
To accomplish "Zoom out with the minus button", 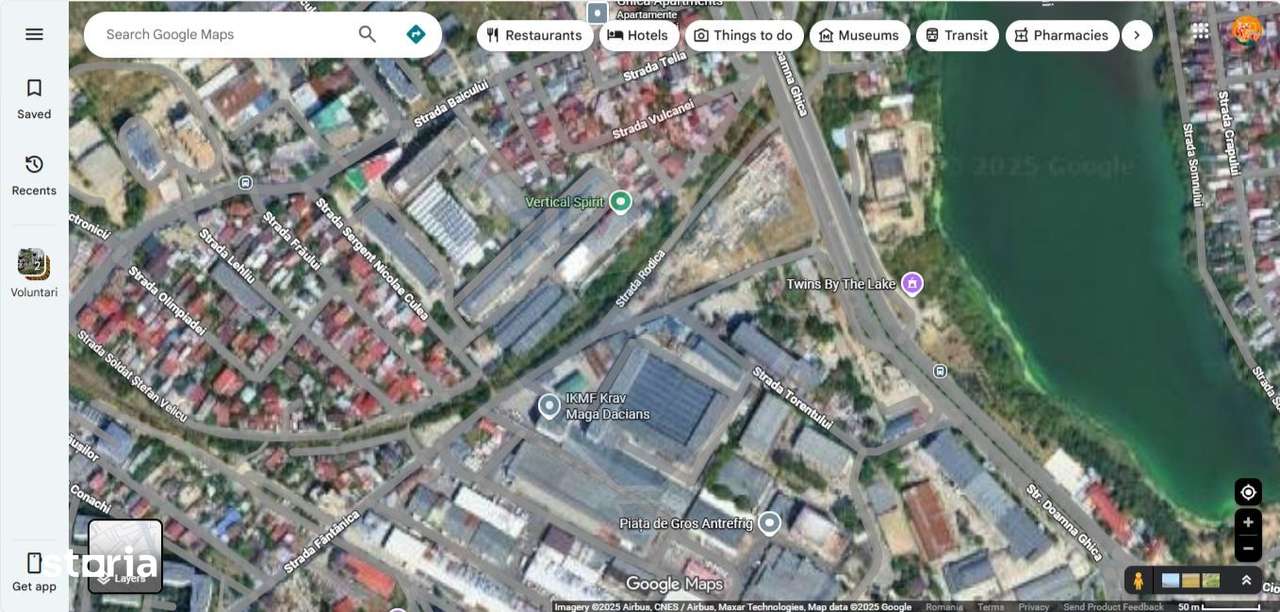I will click(1248, 548).
